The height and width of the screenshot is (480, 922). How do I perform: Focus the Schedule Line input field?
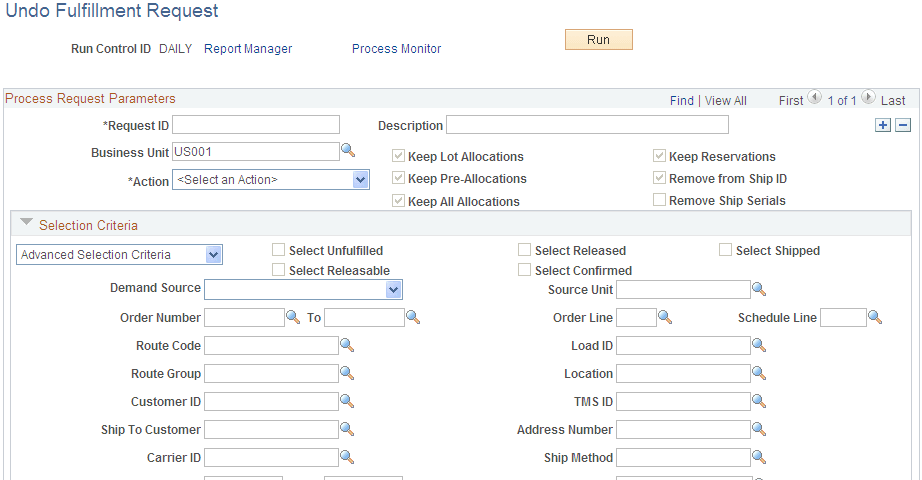click(x=843, y=318)
